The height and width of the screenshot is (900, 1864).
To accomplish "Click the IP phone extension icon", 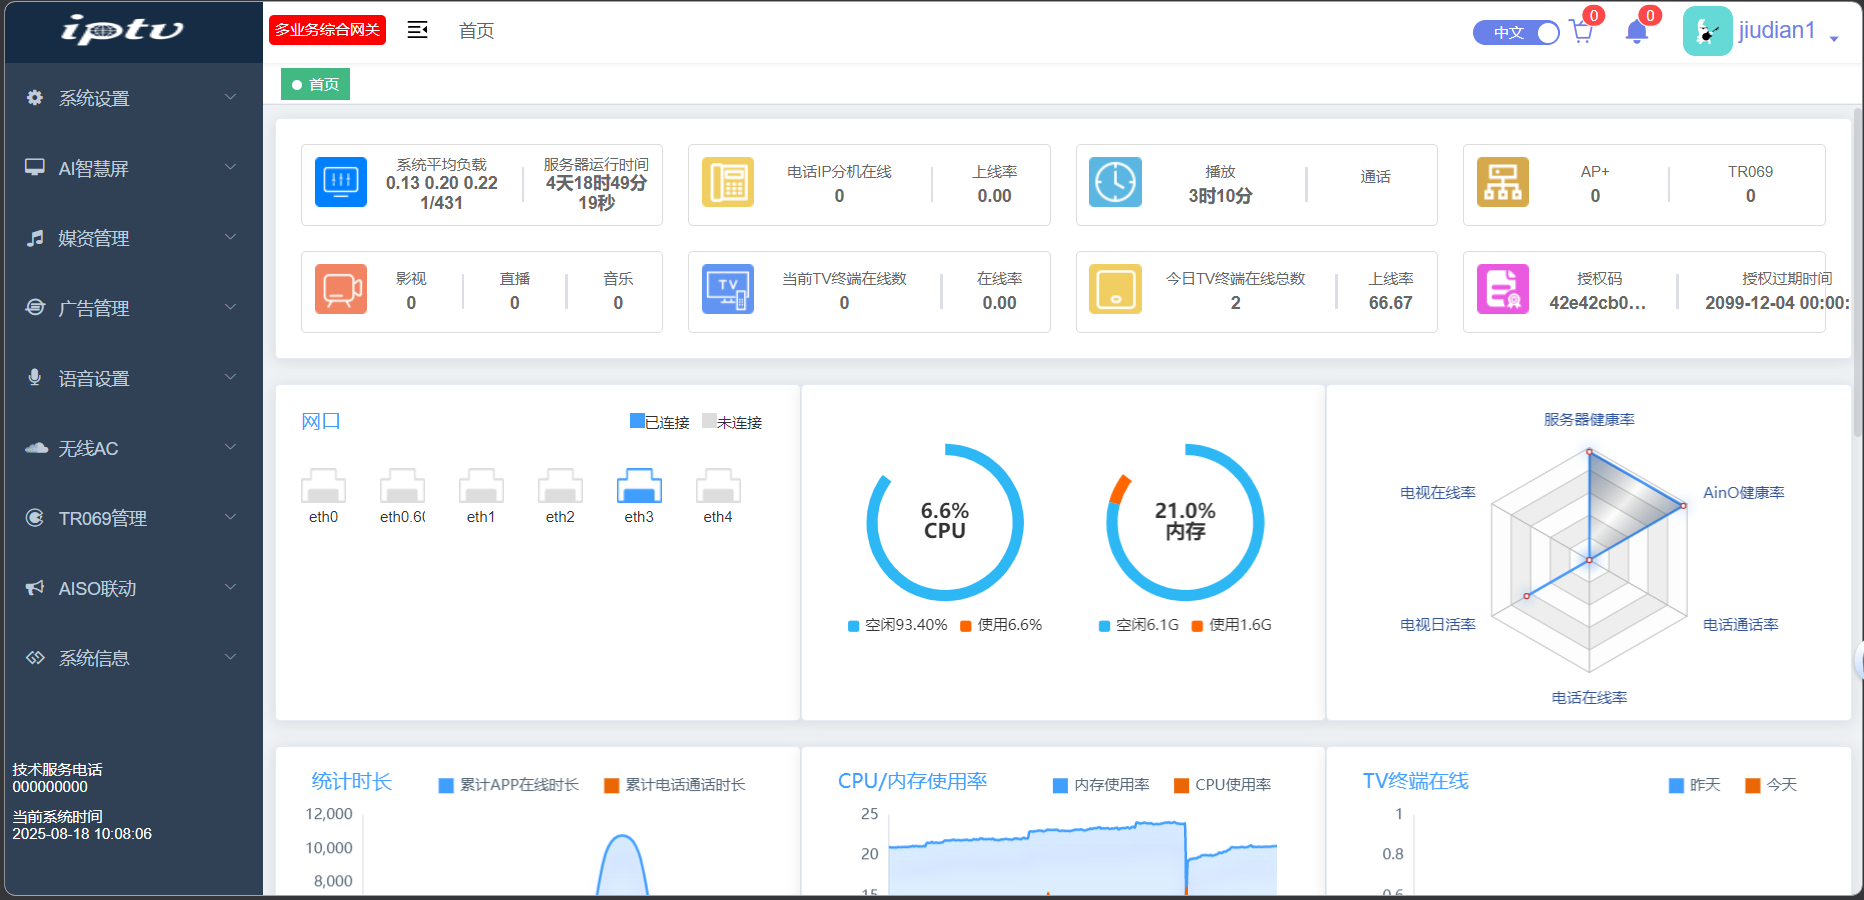I will 728,182.
